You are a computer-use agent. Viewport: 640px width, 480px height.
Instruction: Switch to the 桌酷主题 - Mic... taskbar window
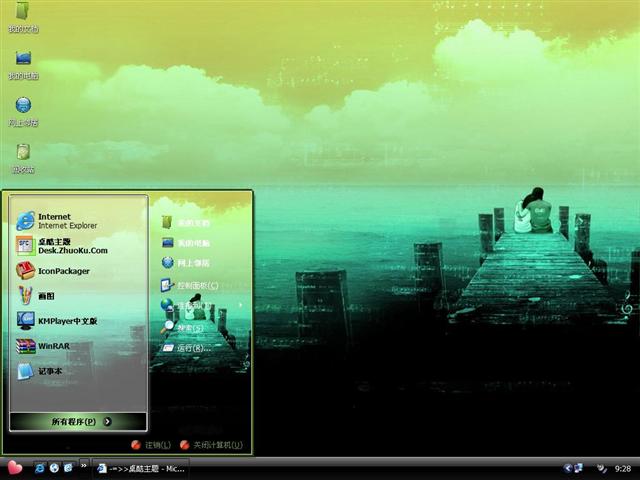tap(140, 469)
